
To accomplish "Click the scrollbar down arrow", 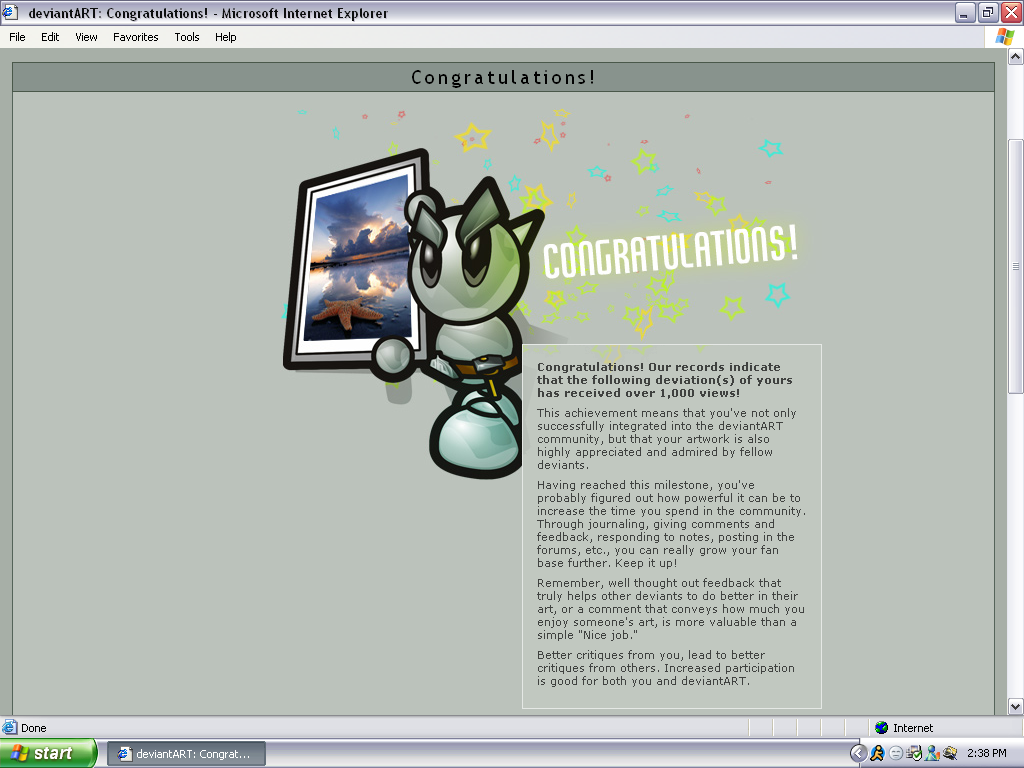I will point(1016,706).
